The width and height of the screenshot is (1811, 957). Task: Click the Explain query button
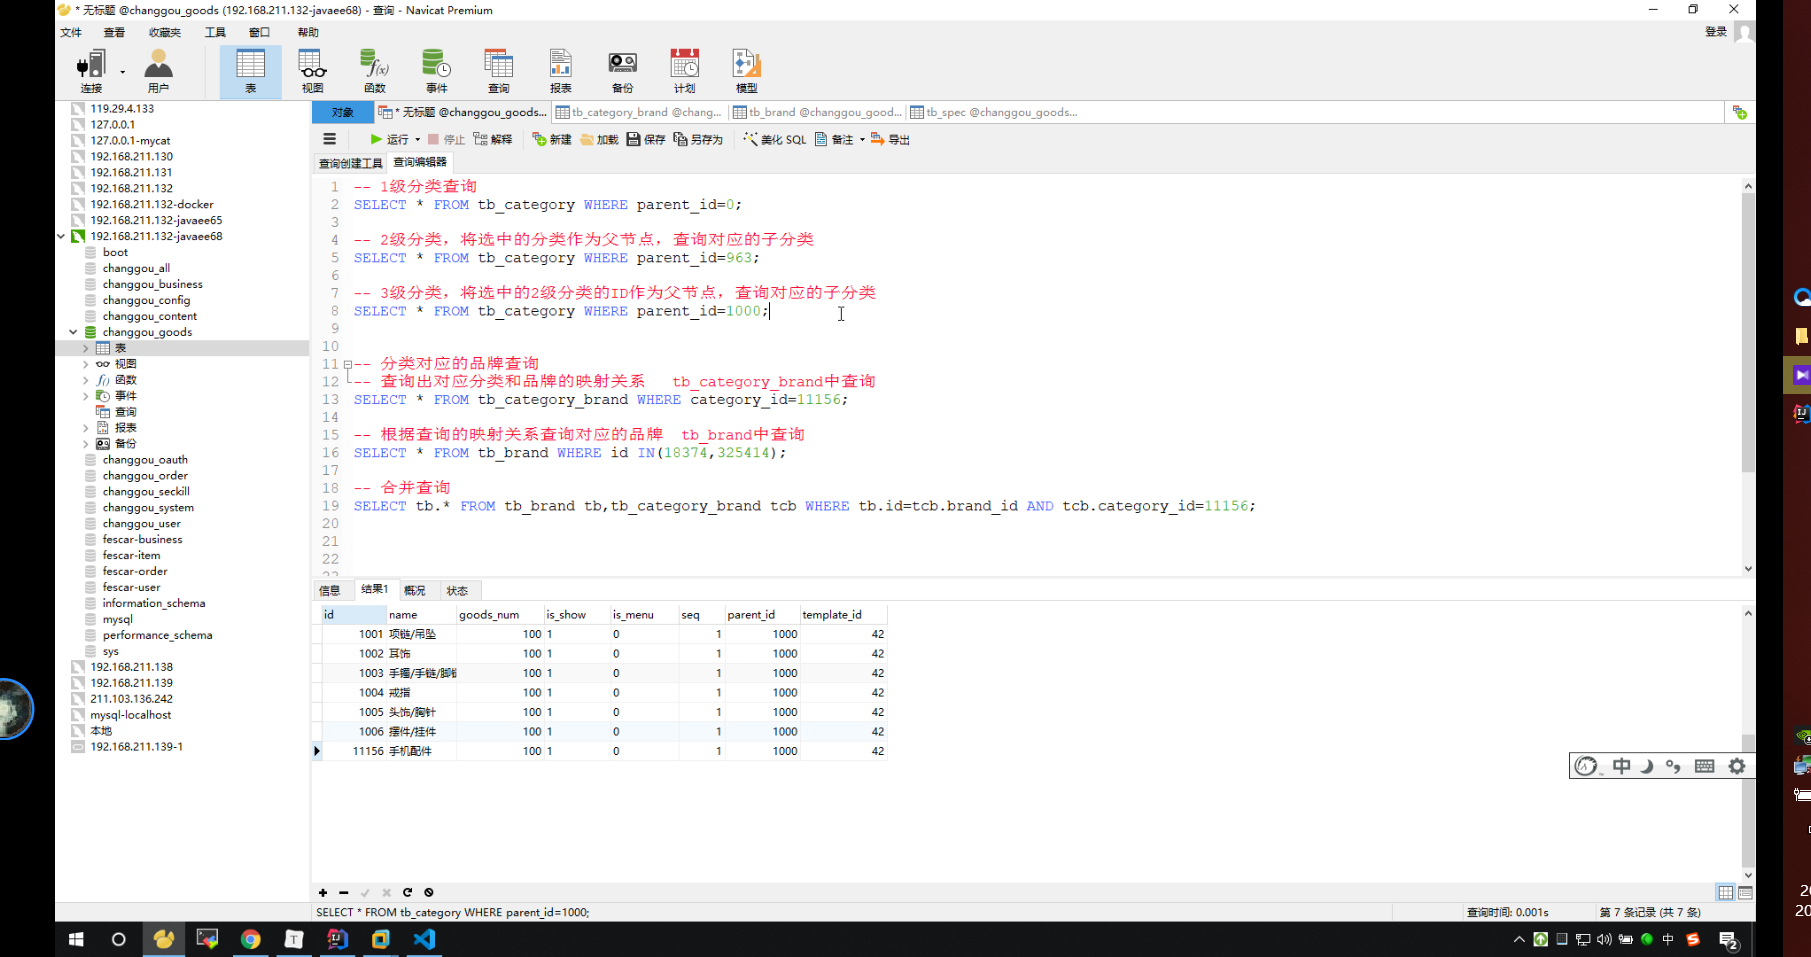click(493, 139)
